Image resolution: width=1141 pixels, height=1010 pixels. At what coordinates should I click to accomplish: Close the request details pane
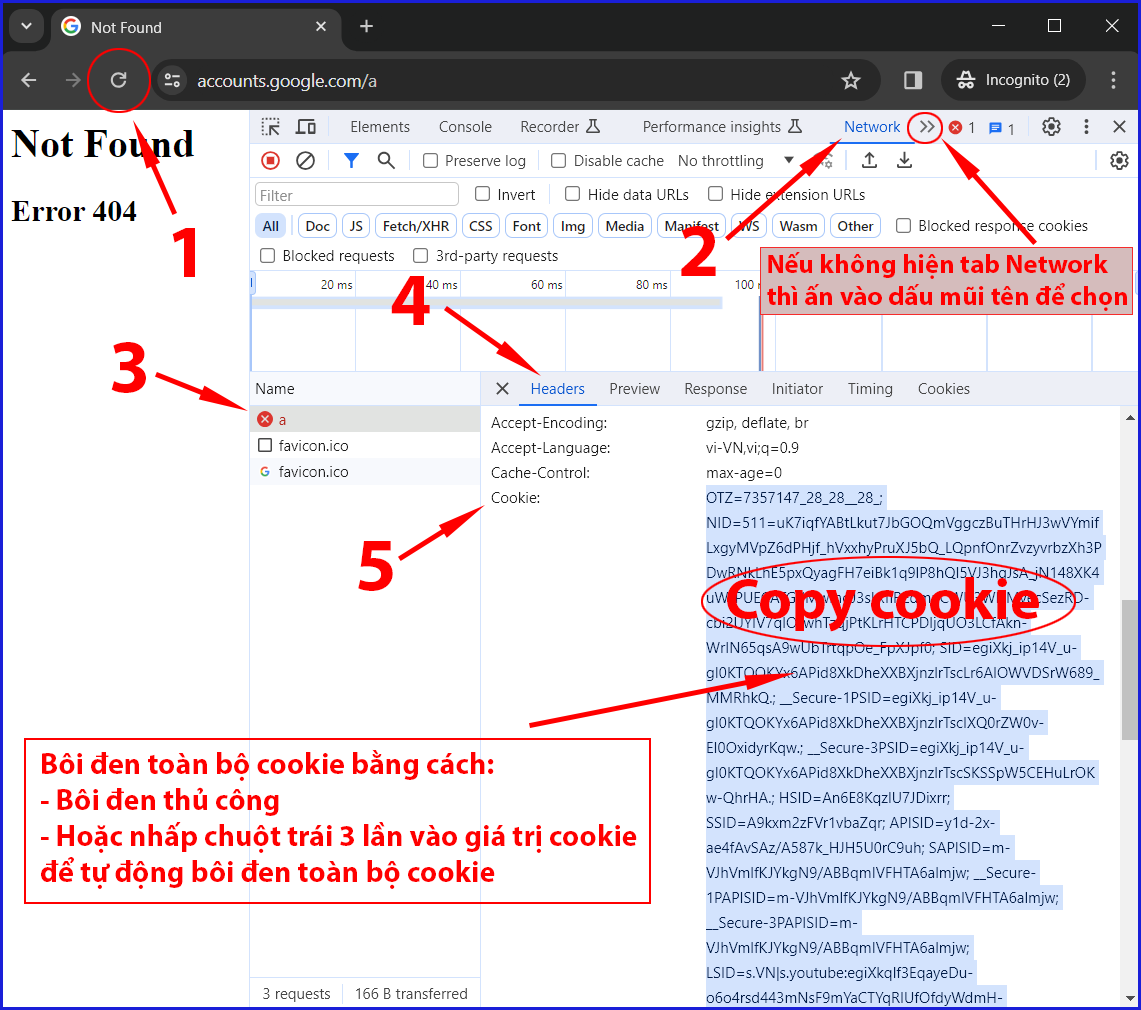[502, 389]
